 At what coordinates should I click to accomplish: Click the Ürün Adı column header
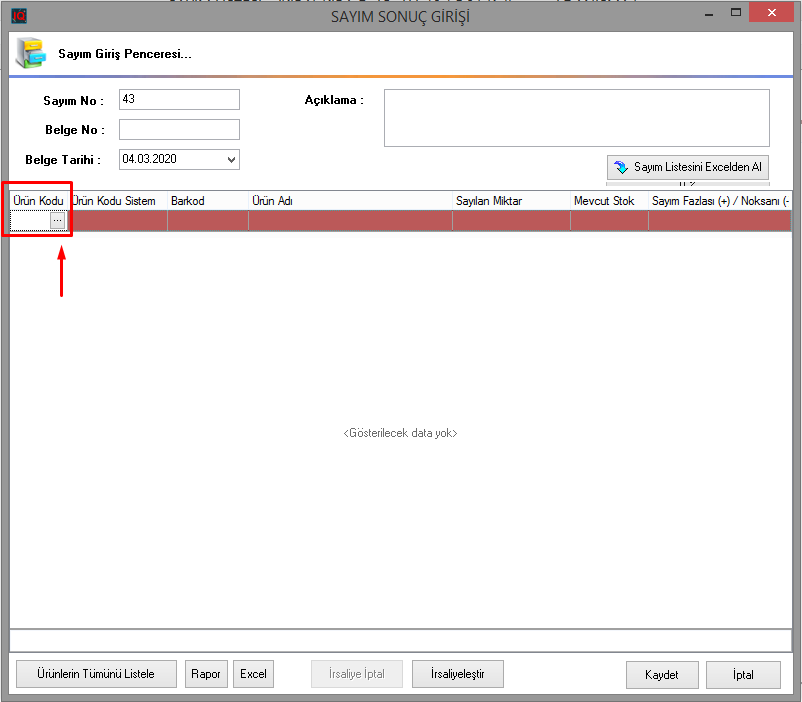[x=350, y=201]
